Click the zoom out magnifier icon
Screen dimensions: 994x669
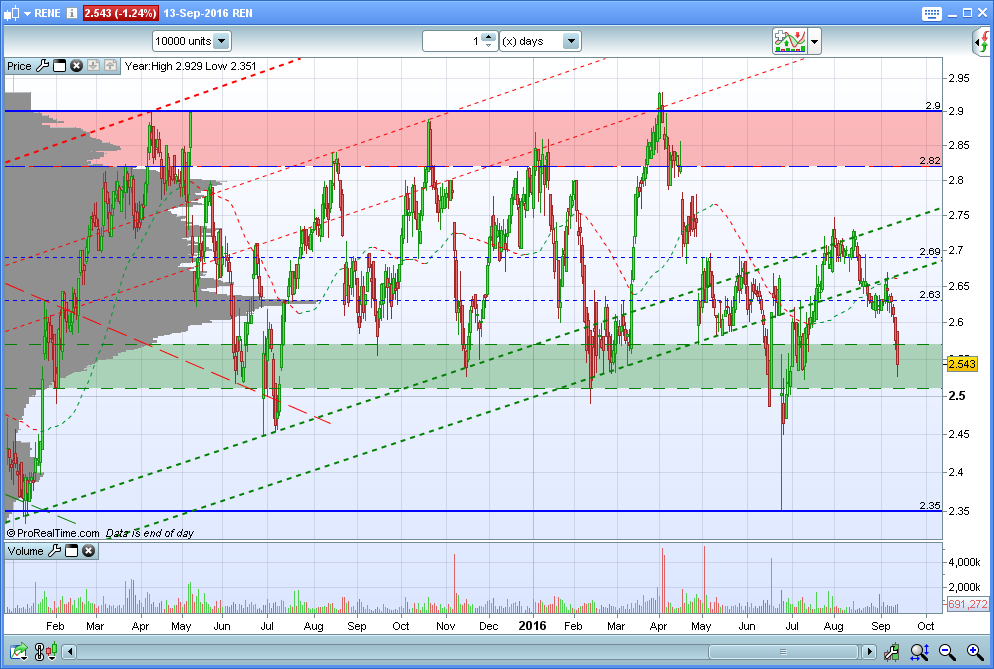point(947,651)
